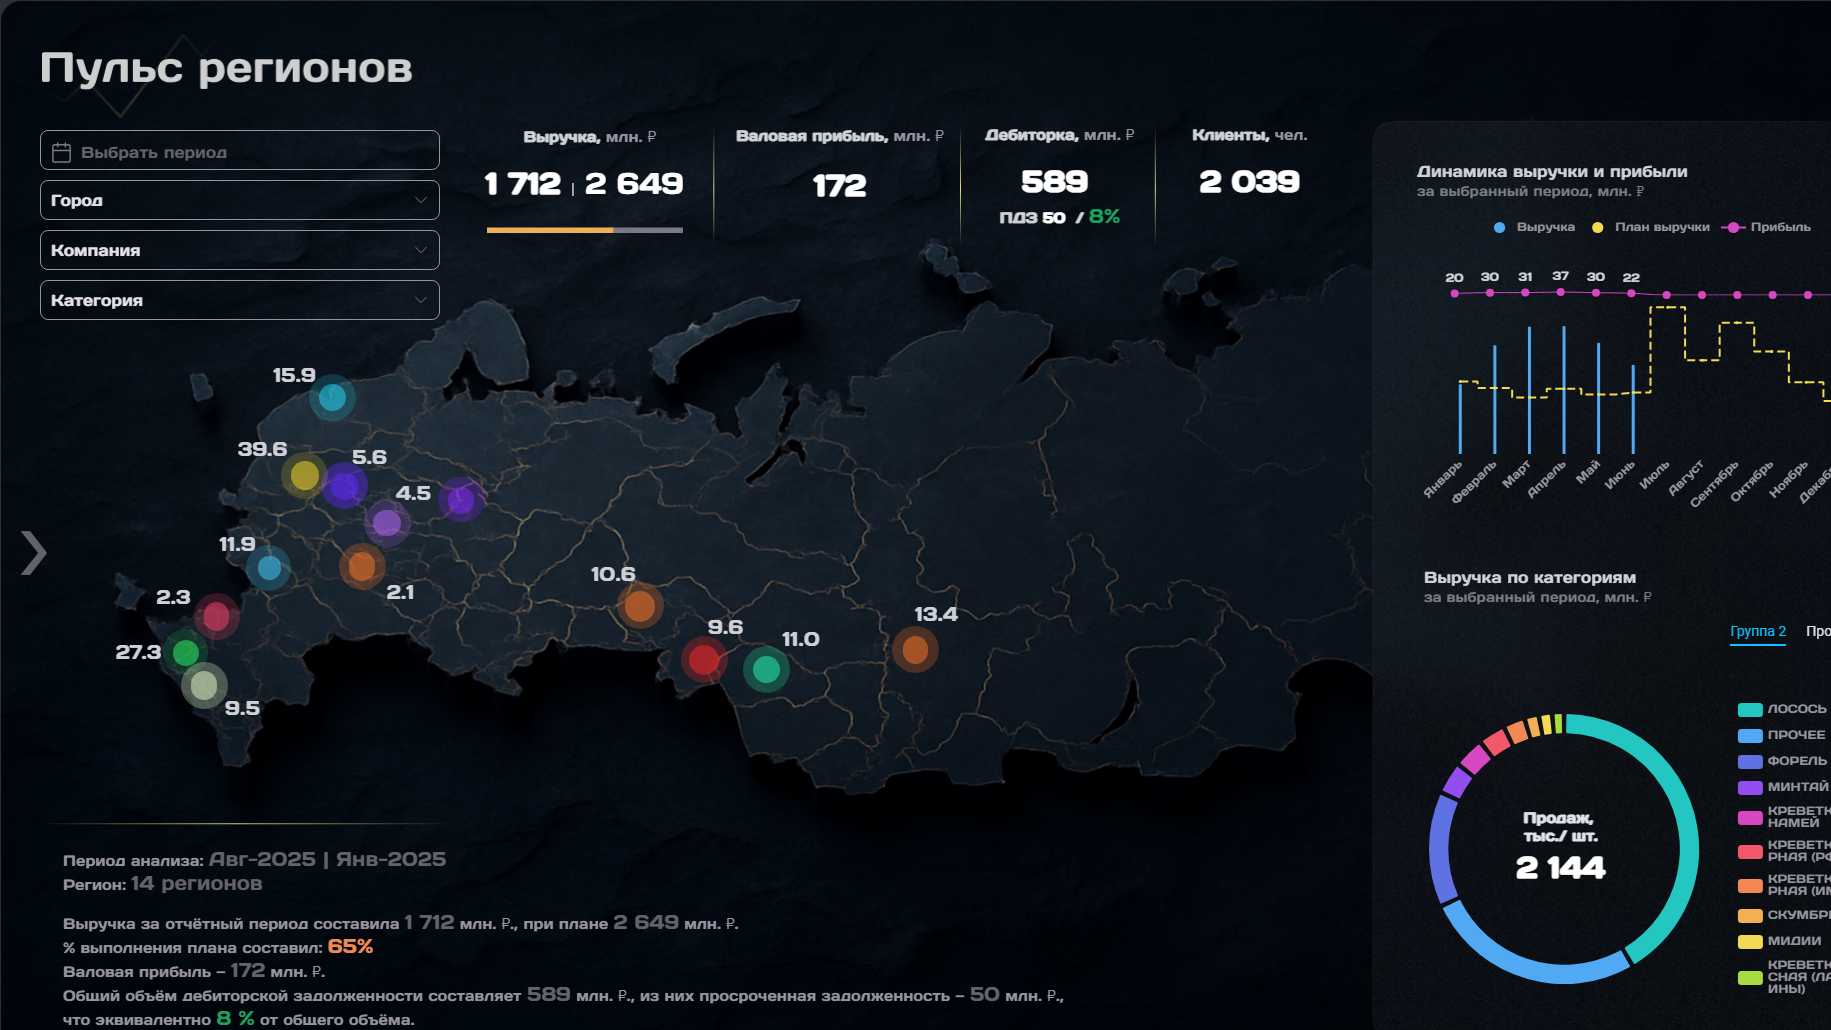Select the yellow map bubble labeled 39.6
Viewport: 1831px width, 1030px height.
pos(304,476)
